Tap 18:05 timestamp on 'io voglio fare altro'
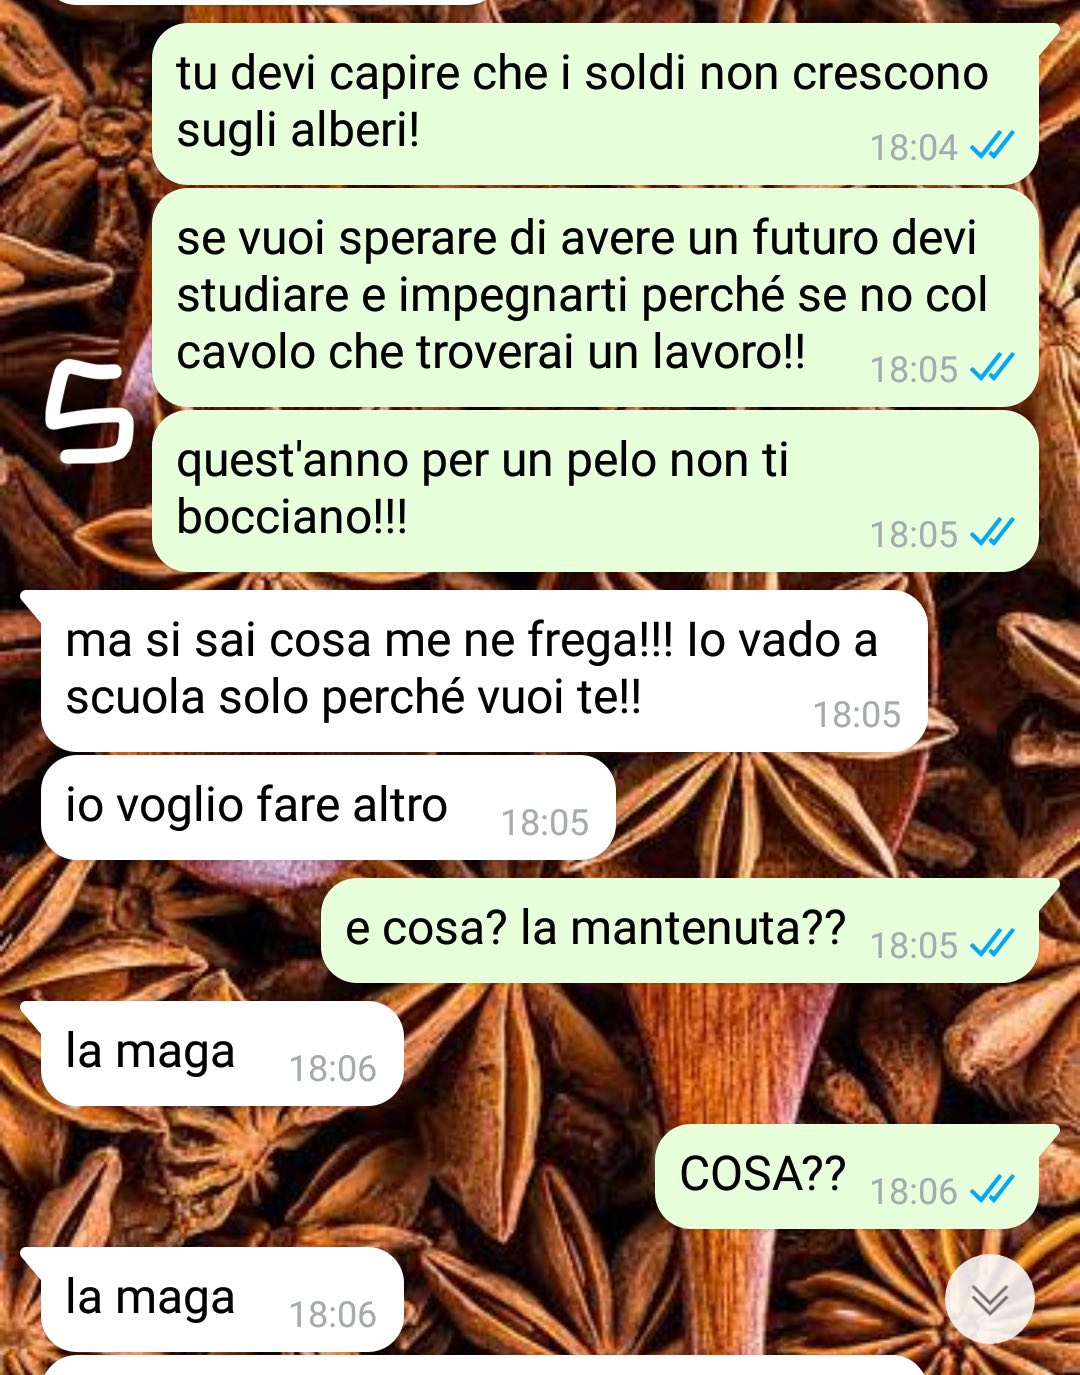The width and height of the screenshot is (1080, 1375). [545, 823]
